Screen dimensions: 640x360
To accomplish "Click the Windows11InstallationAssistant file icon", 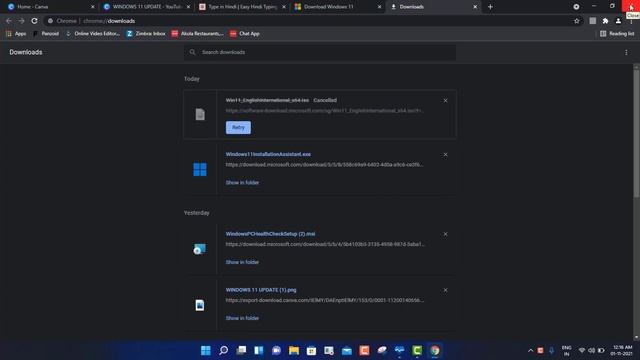I will (x=200, y=169).
